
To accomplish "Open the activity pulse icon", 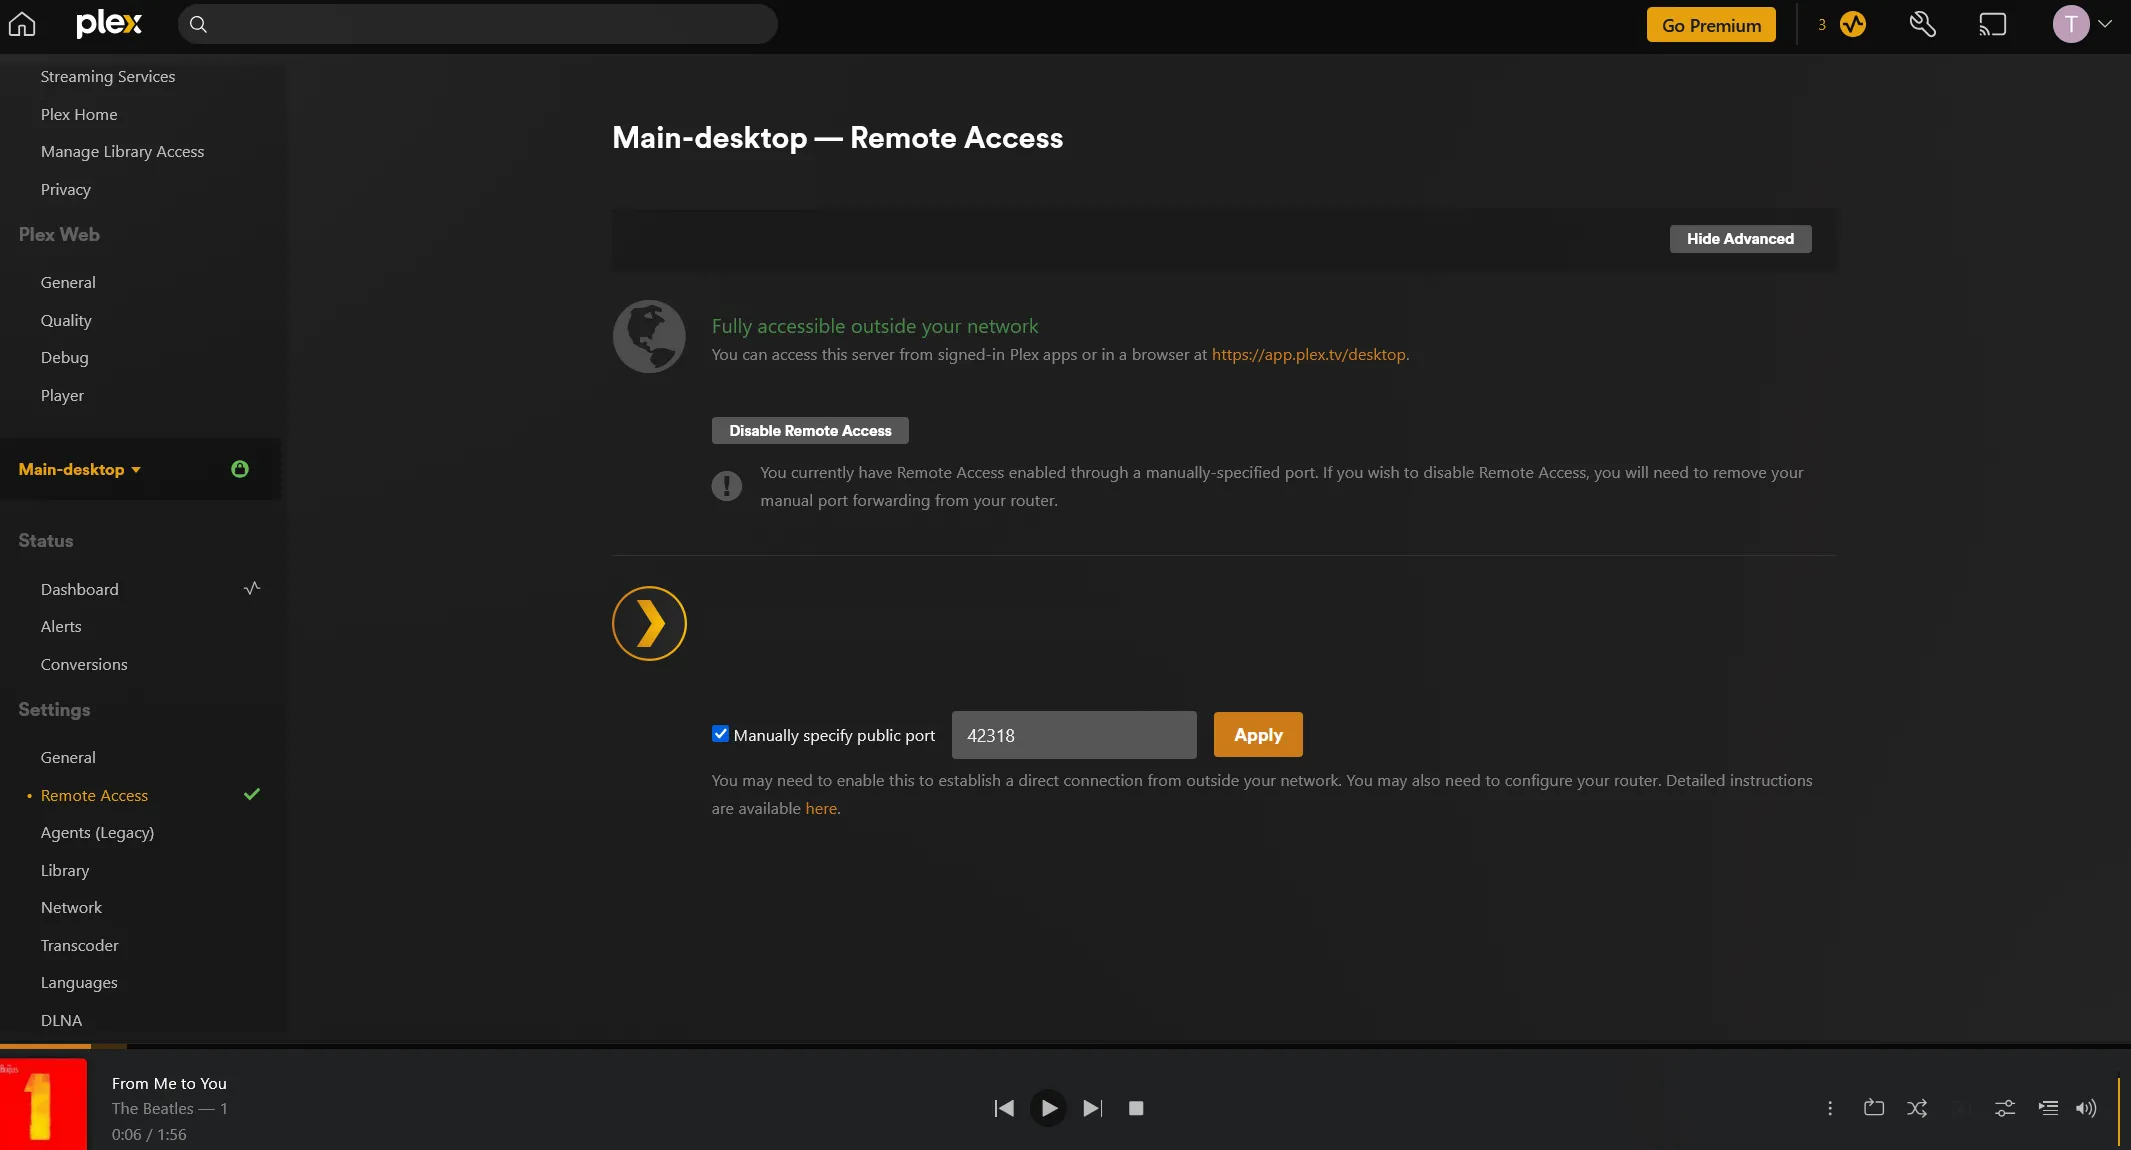I will tap(1853, 24).
